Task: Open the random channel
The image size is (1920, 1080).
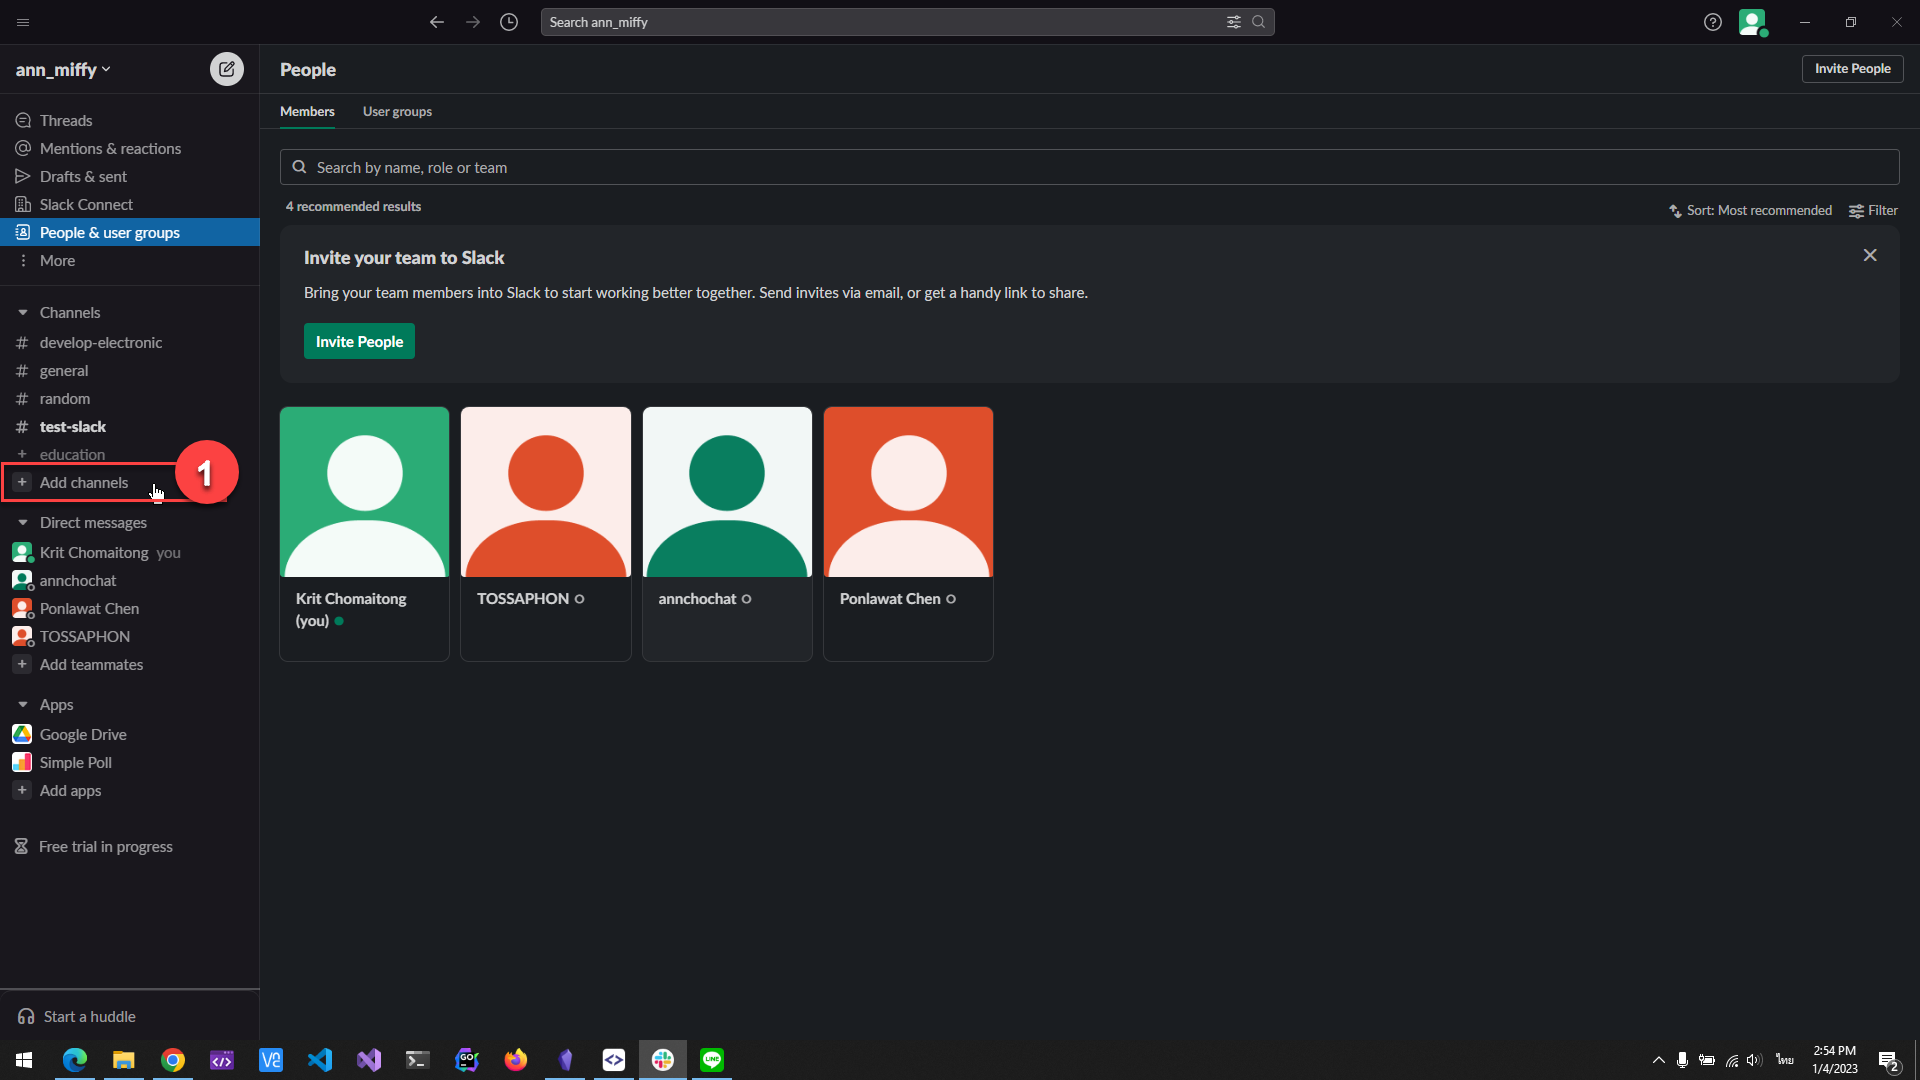Action: (130, 398)
